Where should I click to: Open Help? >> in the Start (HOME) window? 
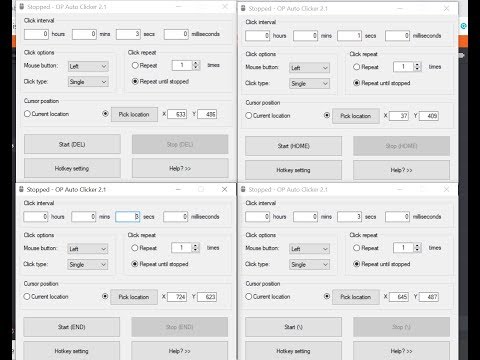pyautogui.click(x=401, y=170)
